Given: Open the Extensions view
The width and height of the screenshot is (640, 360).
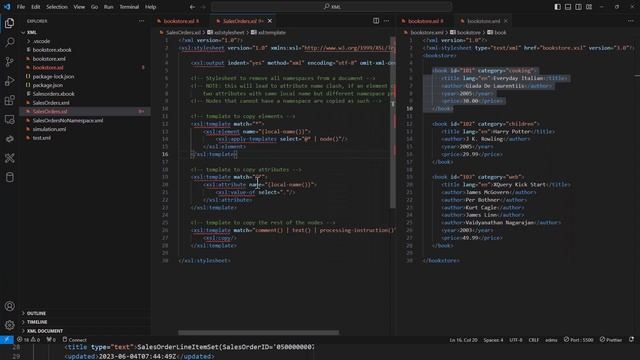Looking at the screenshot, I should click(x=9, y=100).
